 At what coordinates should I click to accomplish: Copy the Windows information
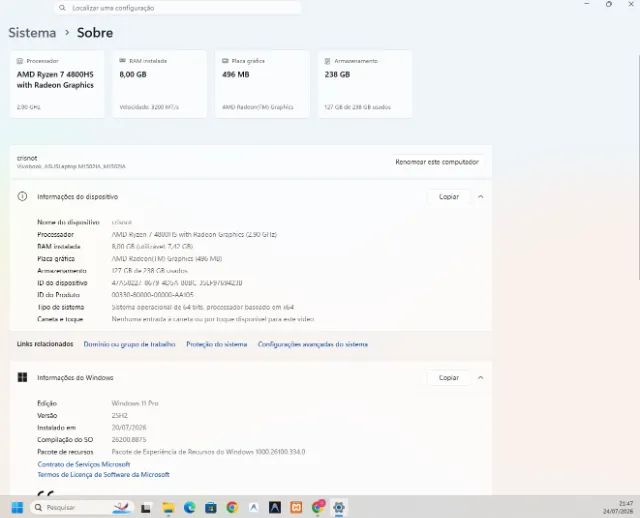[449, 378]
